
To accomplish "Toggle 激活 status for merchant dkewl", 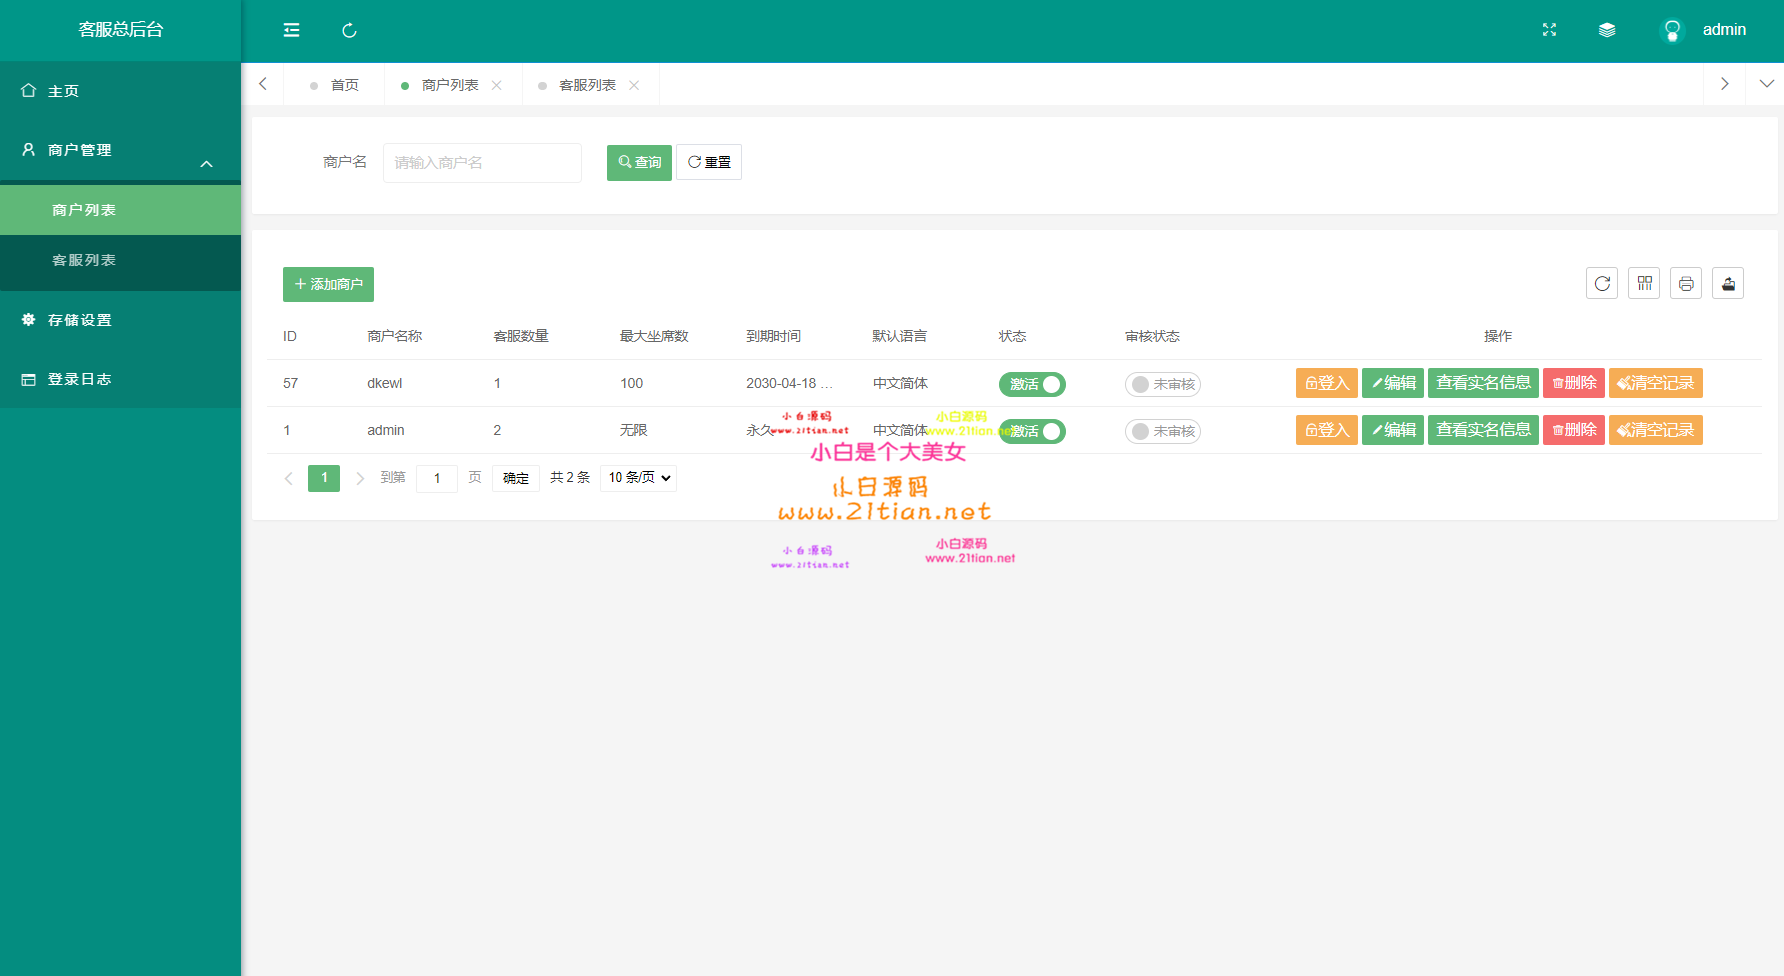I will pos(1032,383).
